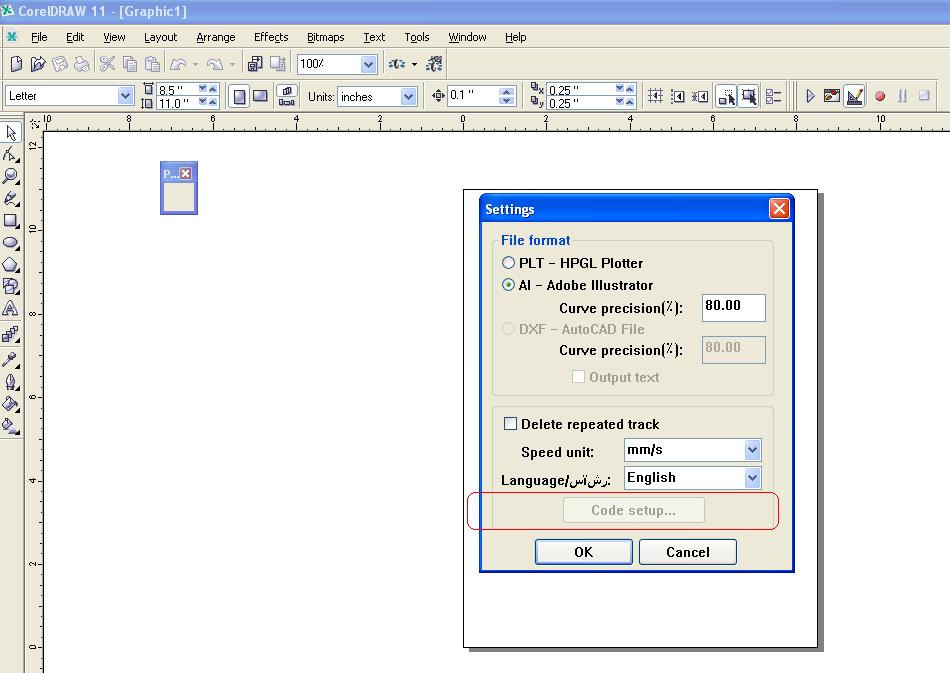This screenshot has height=673, width=950.
Task: Open the Bitmaps menu
Action: 325,37
